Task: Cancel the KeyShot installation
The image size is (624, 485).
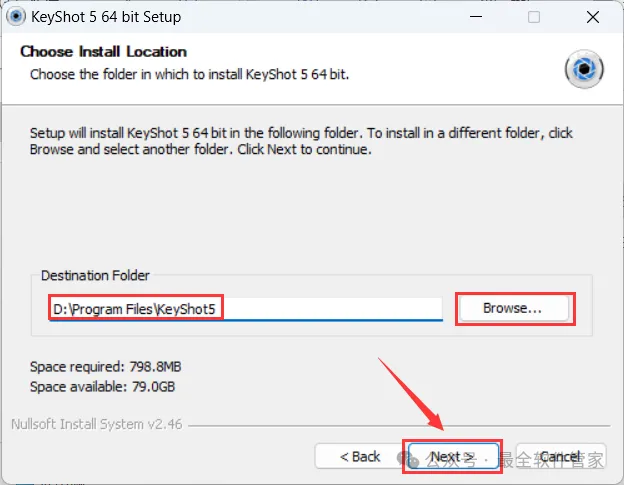Action: pos(561,456)
